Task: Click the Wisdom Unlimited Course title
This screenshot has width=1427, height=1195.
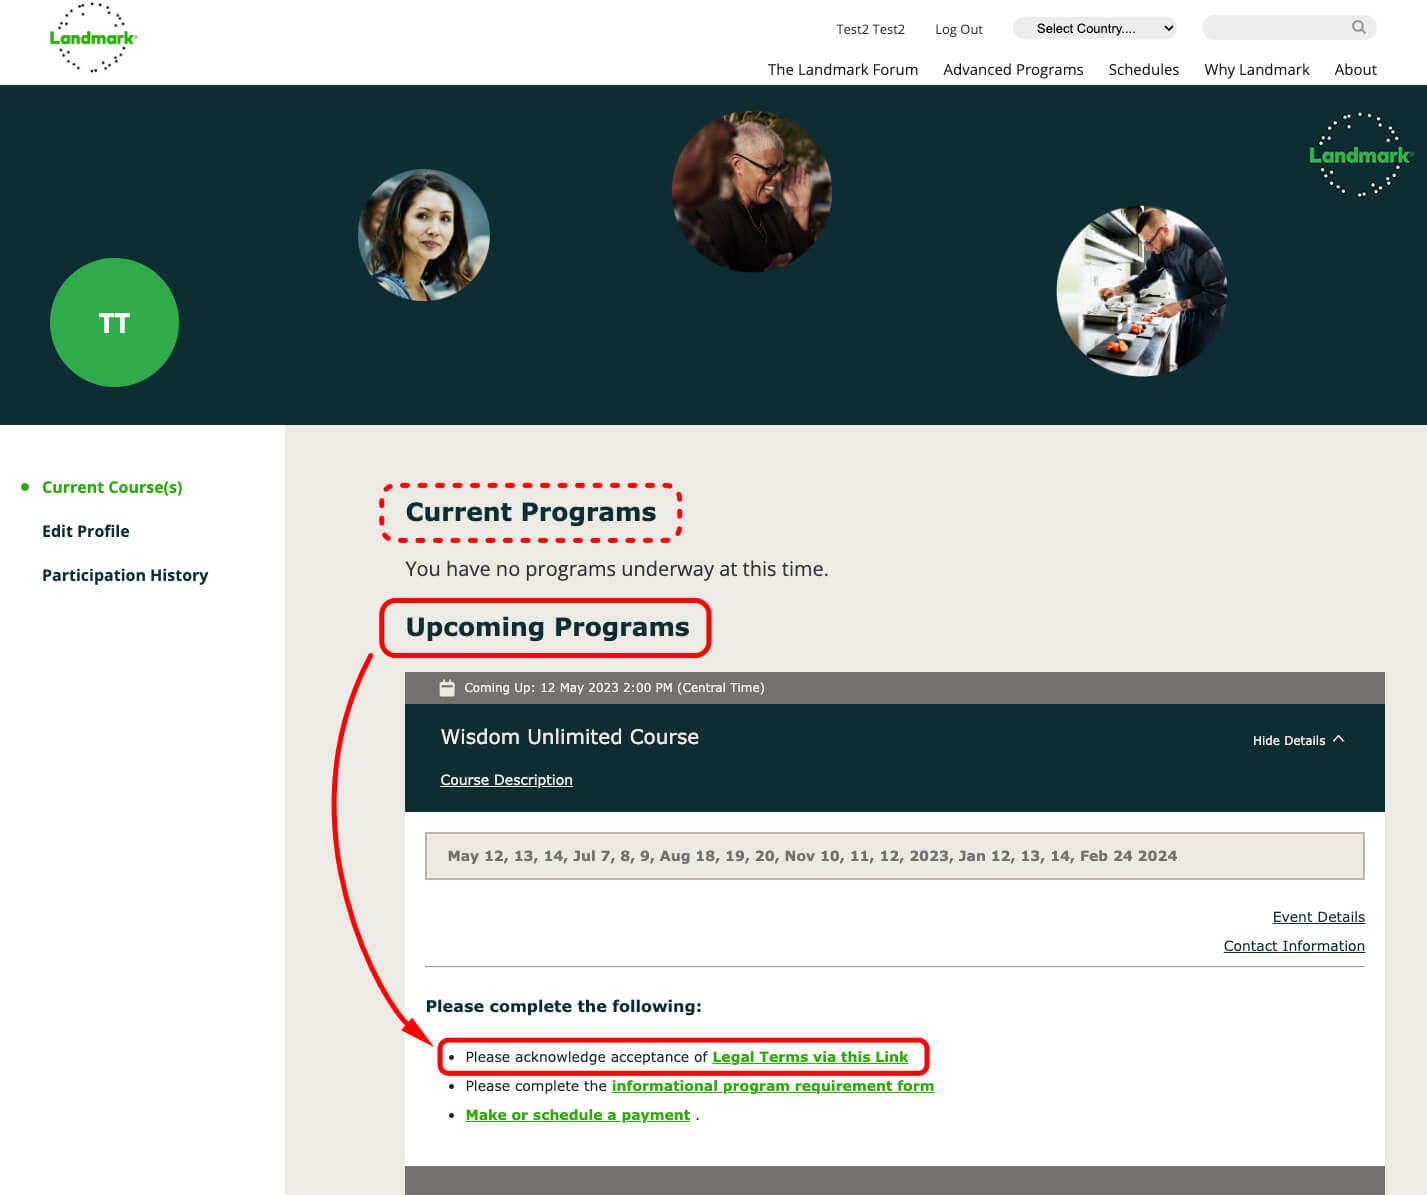Action: [x=569, y=737]
